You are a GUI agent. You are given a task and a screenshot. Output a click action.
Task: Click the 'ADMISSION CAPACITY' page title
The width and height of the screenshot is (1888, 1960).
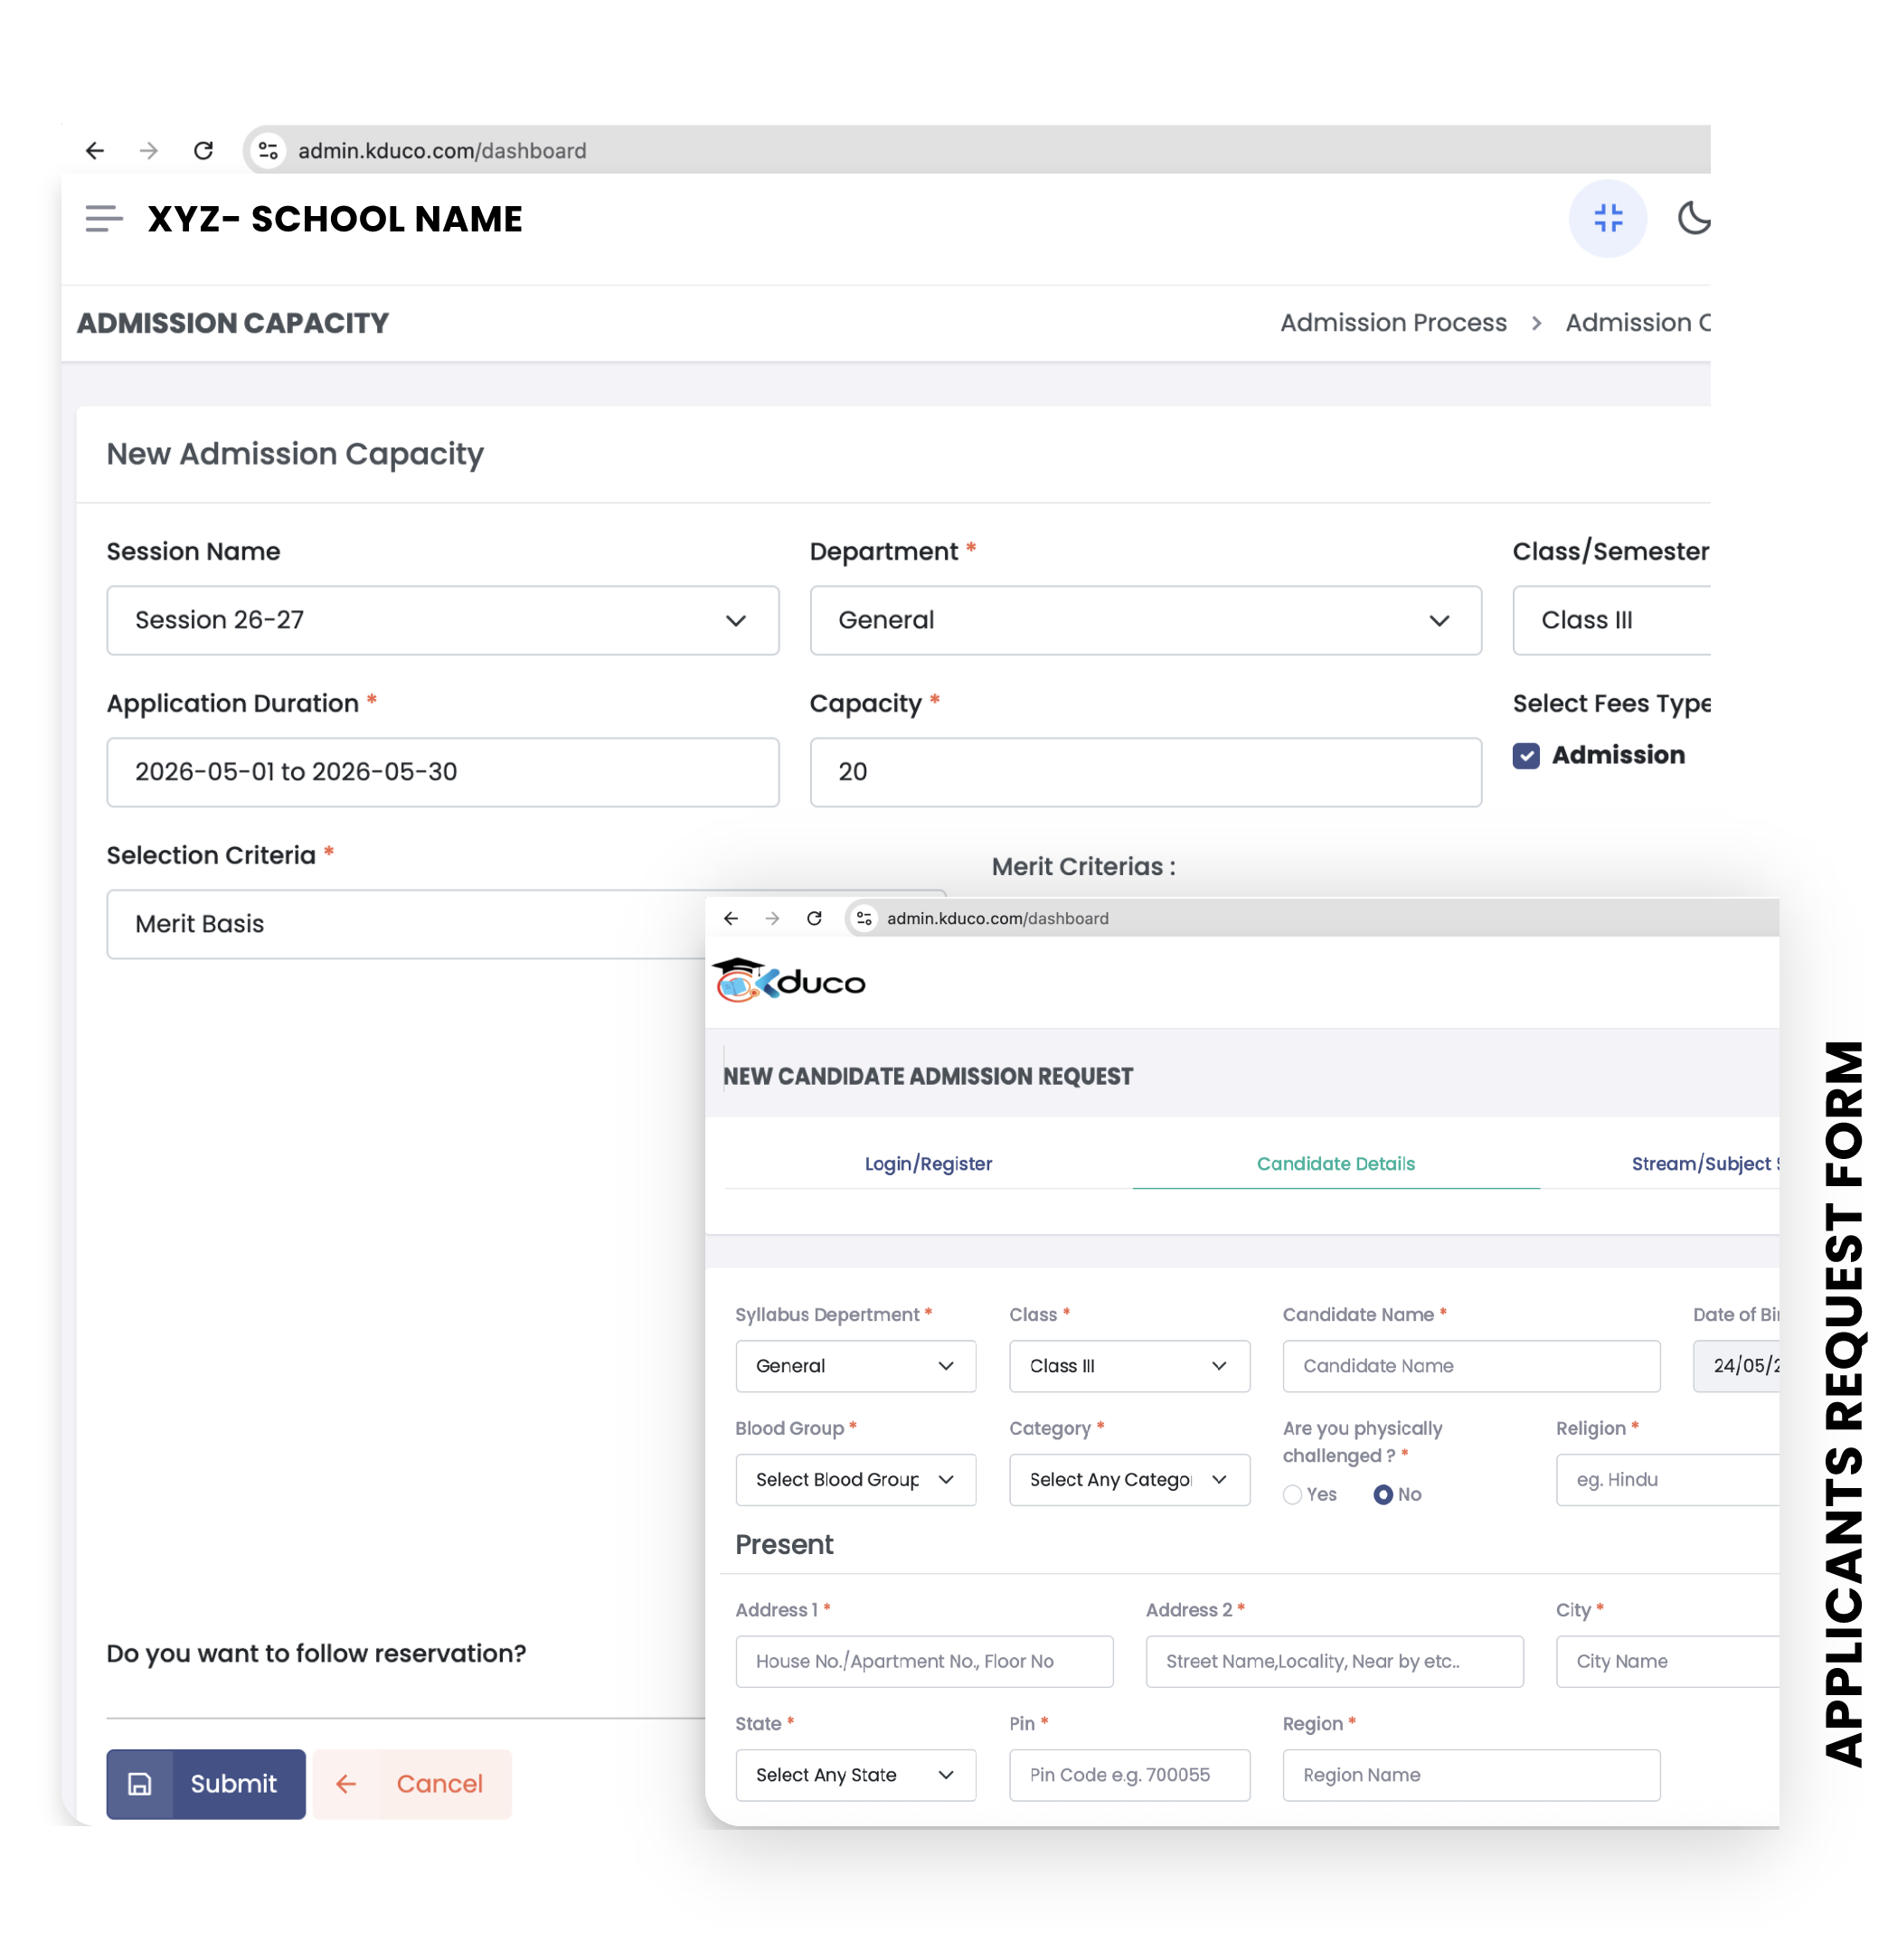pyautogui.click(x=233, y=322)
